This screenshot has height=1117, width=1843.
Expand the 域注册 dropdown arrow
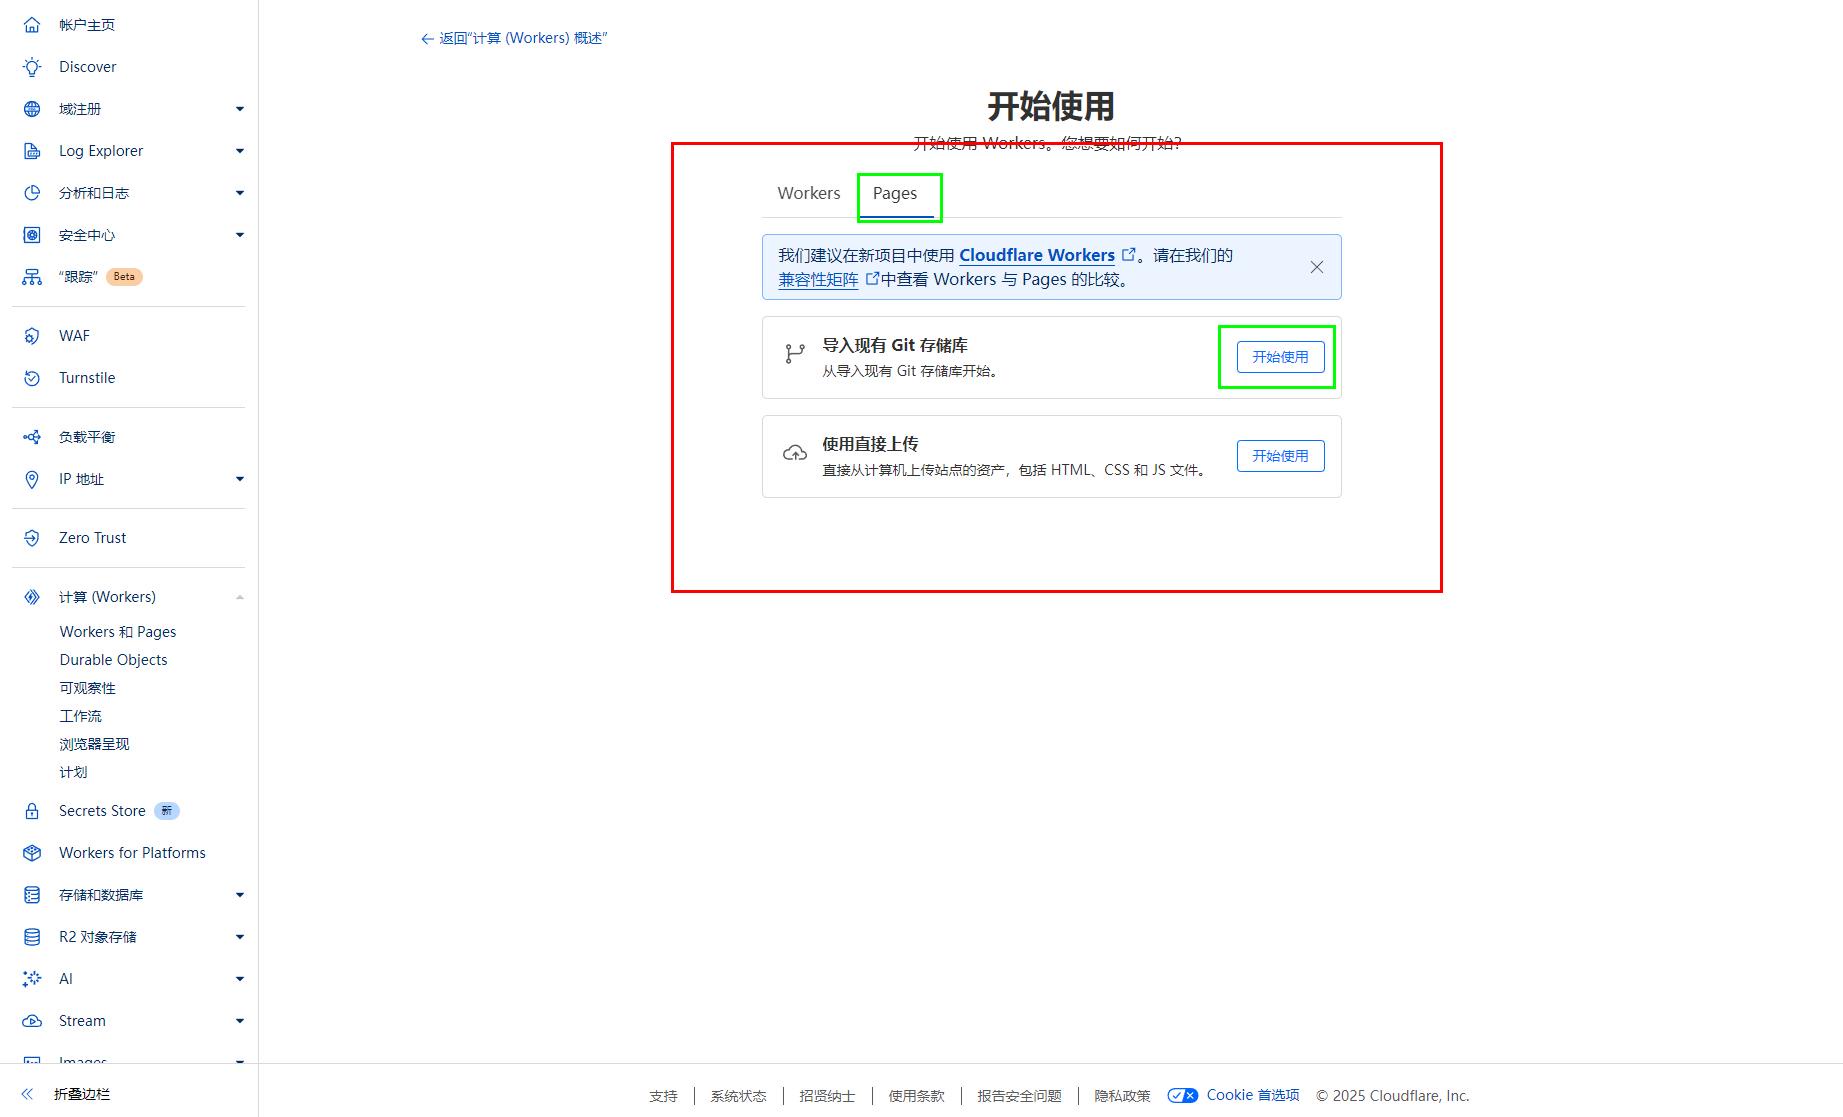(239, 109)
